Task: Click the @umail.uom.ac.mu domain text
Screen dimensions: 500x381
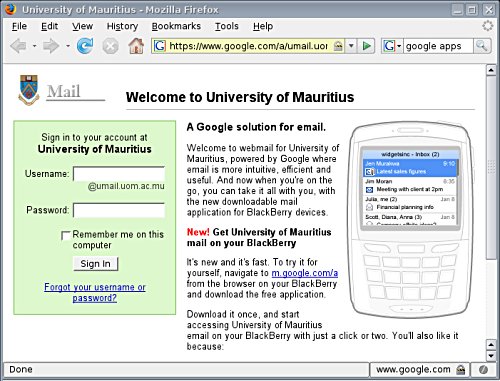Action: (x=126, y=186)
